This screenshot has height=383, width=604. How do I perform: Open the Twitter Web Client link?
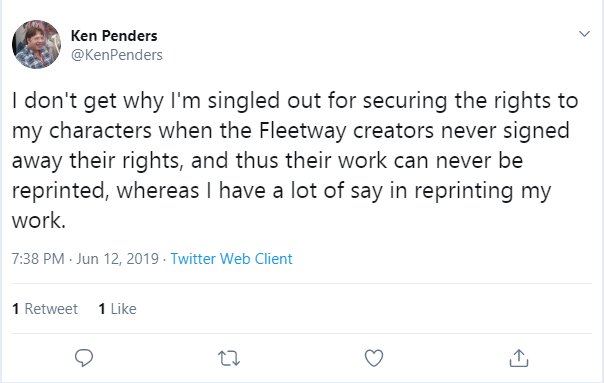[x=231, y=259]
